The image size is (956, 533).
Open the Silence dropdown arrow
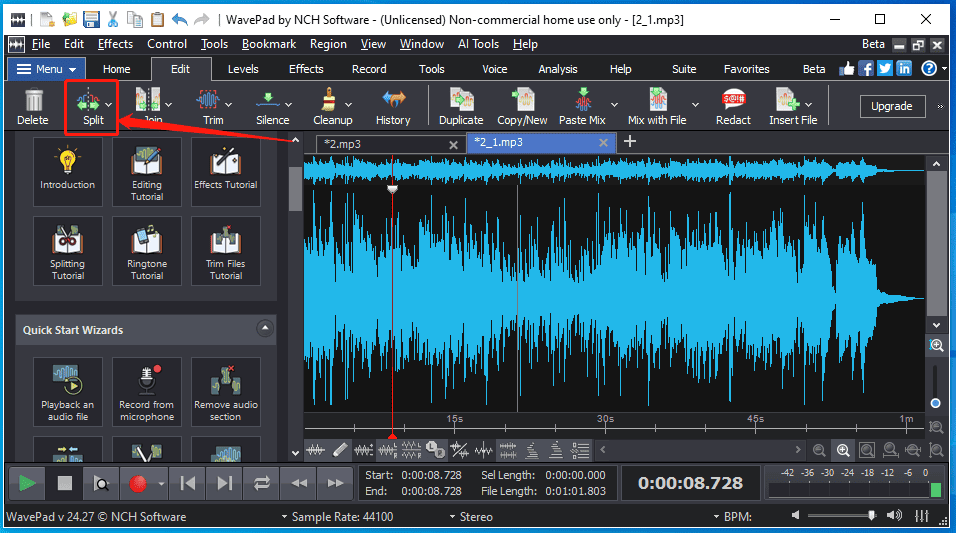288,104
